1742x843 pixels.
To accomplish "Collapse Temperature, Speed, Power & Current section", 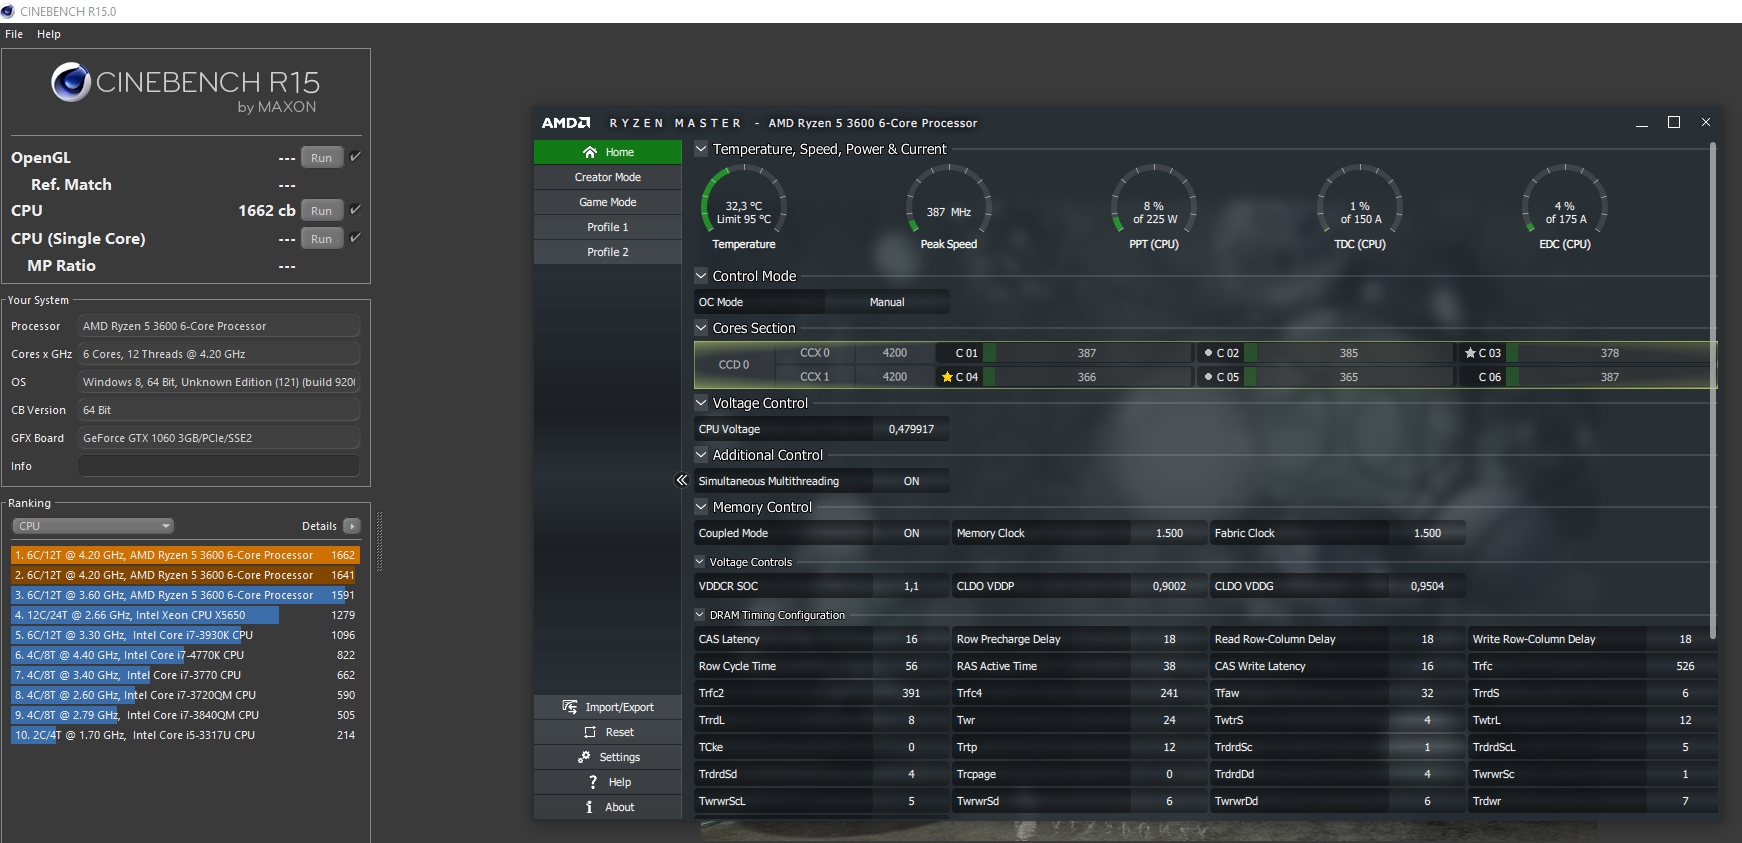I will [x=701, y=149].
